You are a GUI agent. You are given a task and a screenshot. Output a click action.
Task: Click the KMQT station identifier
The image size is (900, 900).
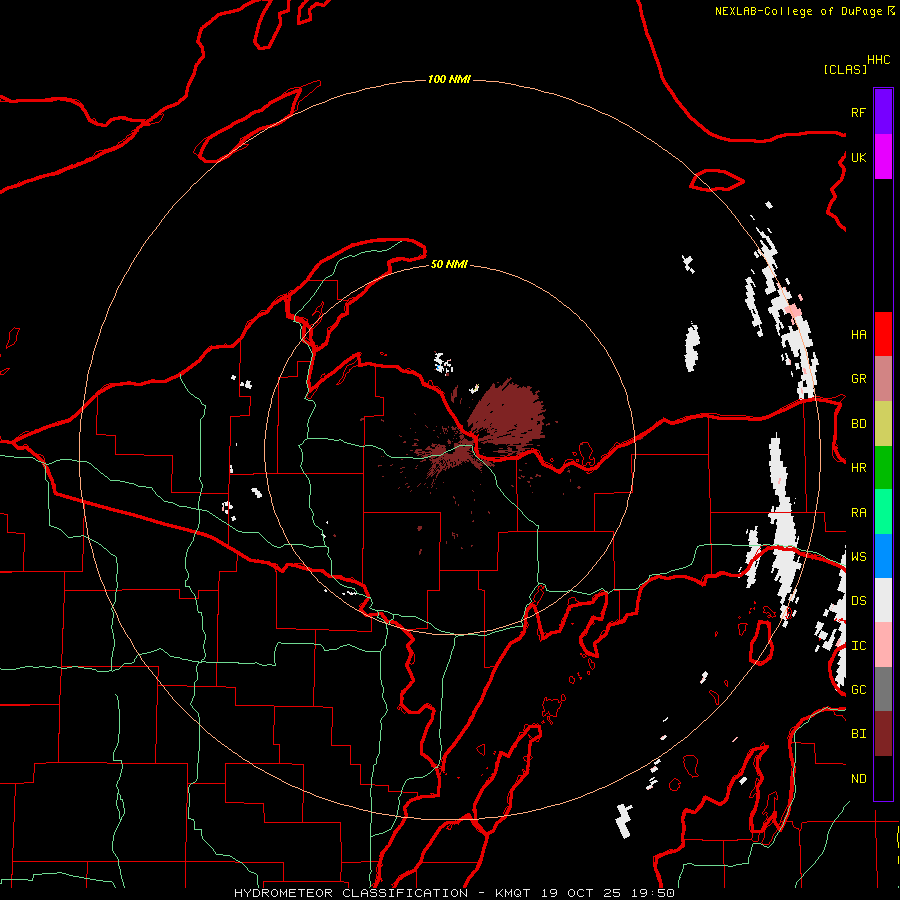(x=514, y=893)
